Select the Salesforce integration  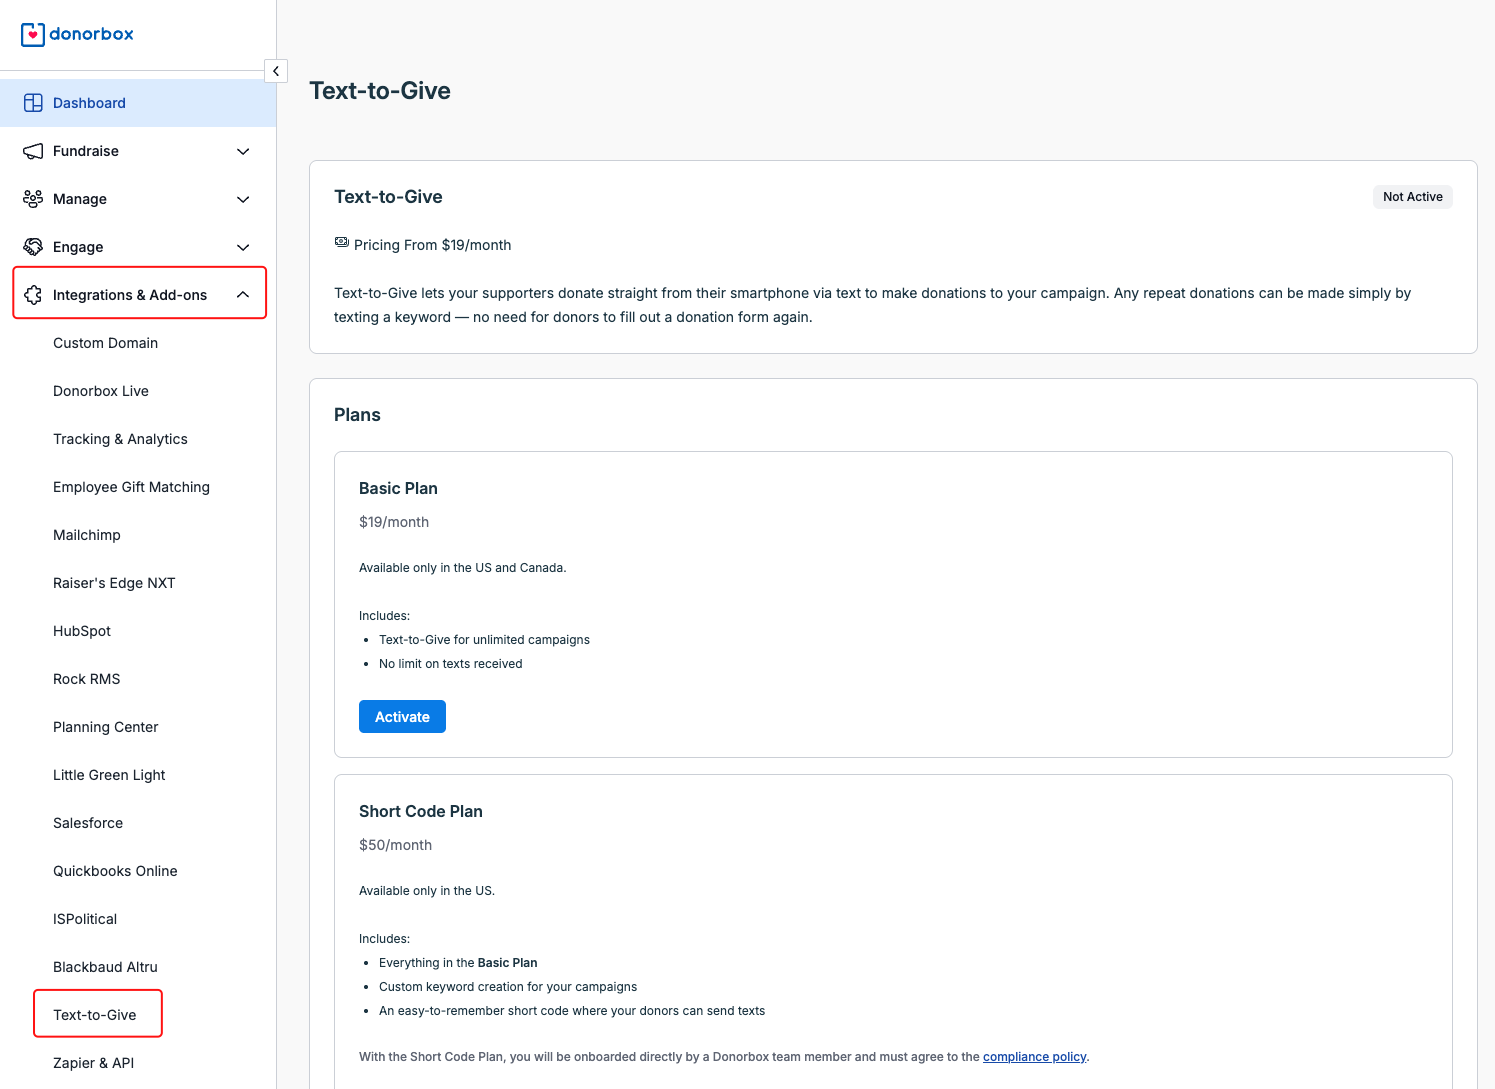[88, 823]
